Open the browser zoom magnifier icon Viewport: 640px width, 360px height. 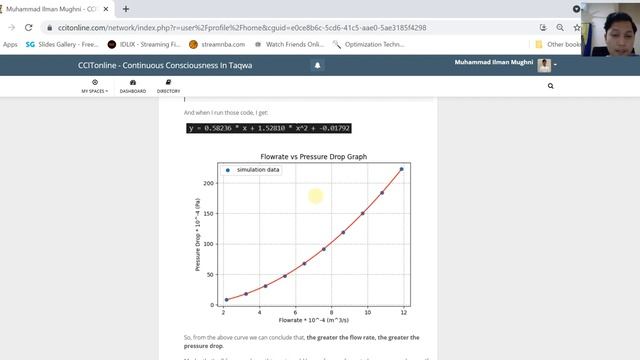tap(560, 28)
